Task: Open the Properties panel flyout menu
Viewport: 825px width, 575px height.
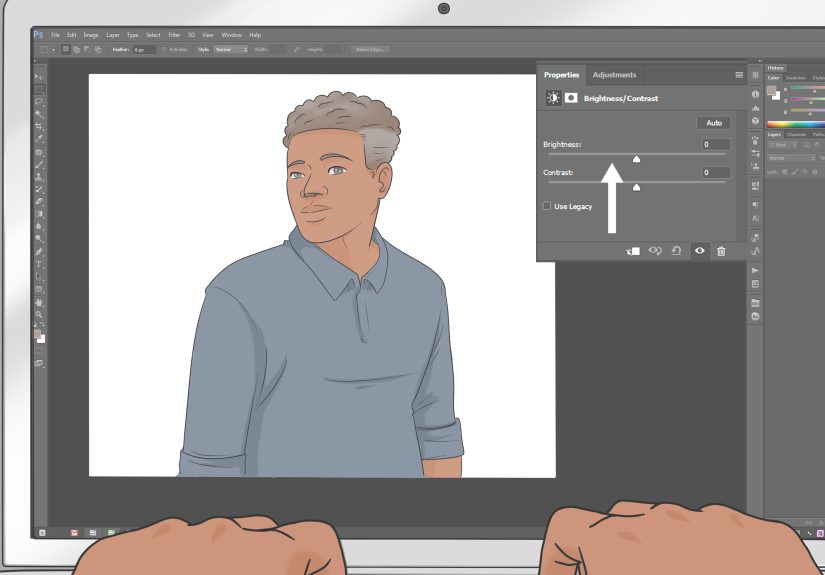Action: [739, 75]
